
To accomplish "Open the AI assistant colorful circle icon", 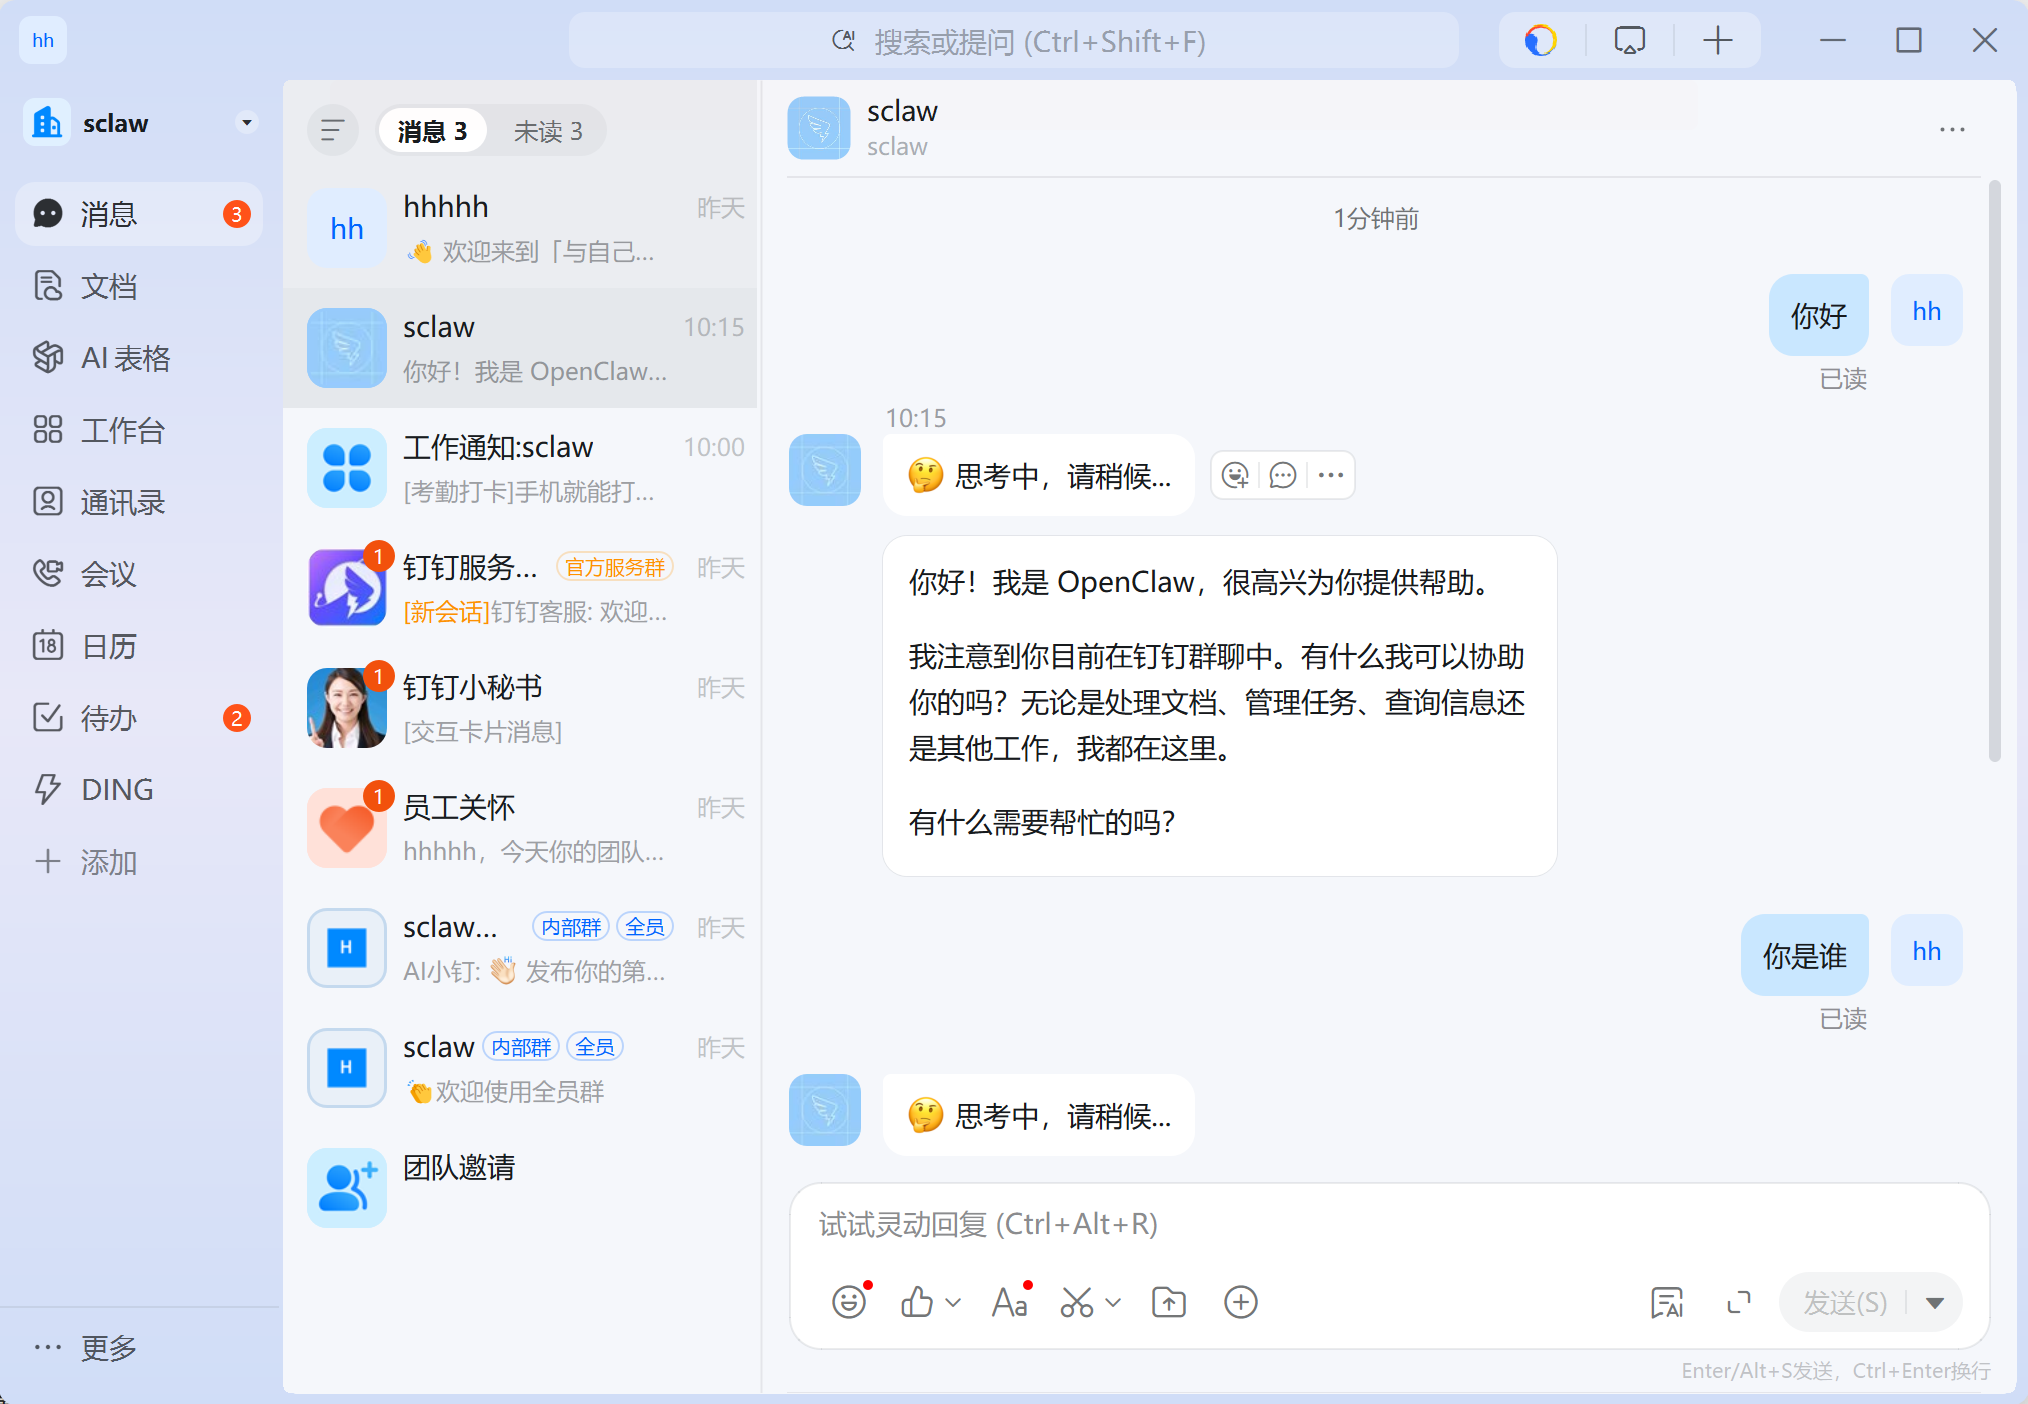I will 1540,41.
